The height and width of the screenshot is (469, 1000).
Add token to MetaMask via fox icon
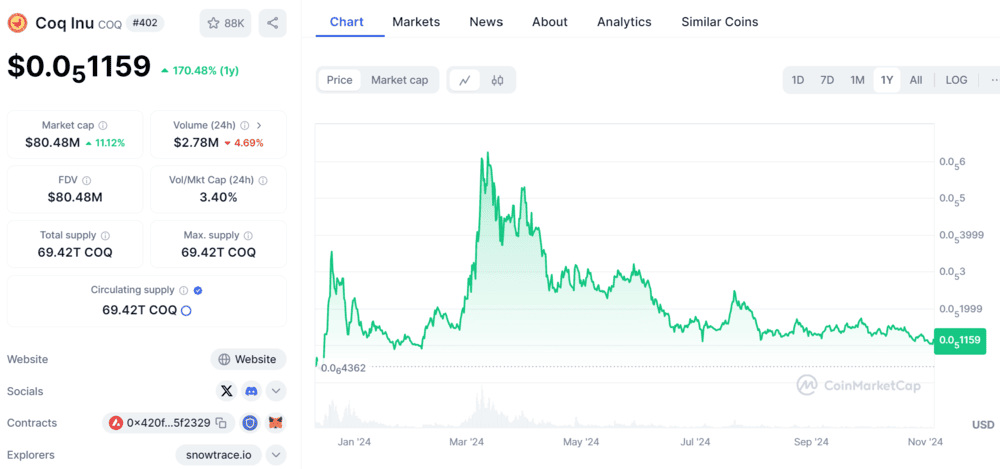(x=276, y=422)
